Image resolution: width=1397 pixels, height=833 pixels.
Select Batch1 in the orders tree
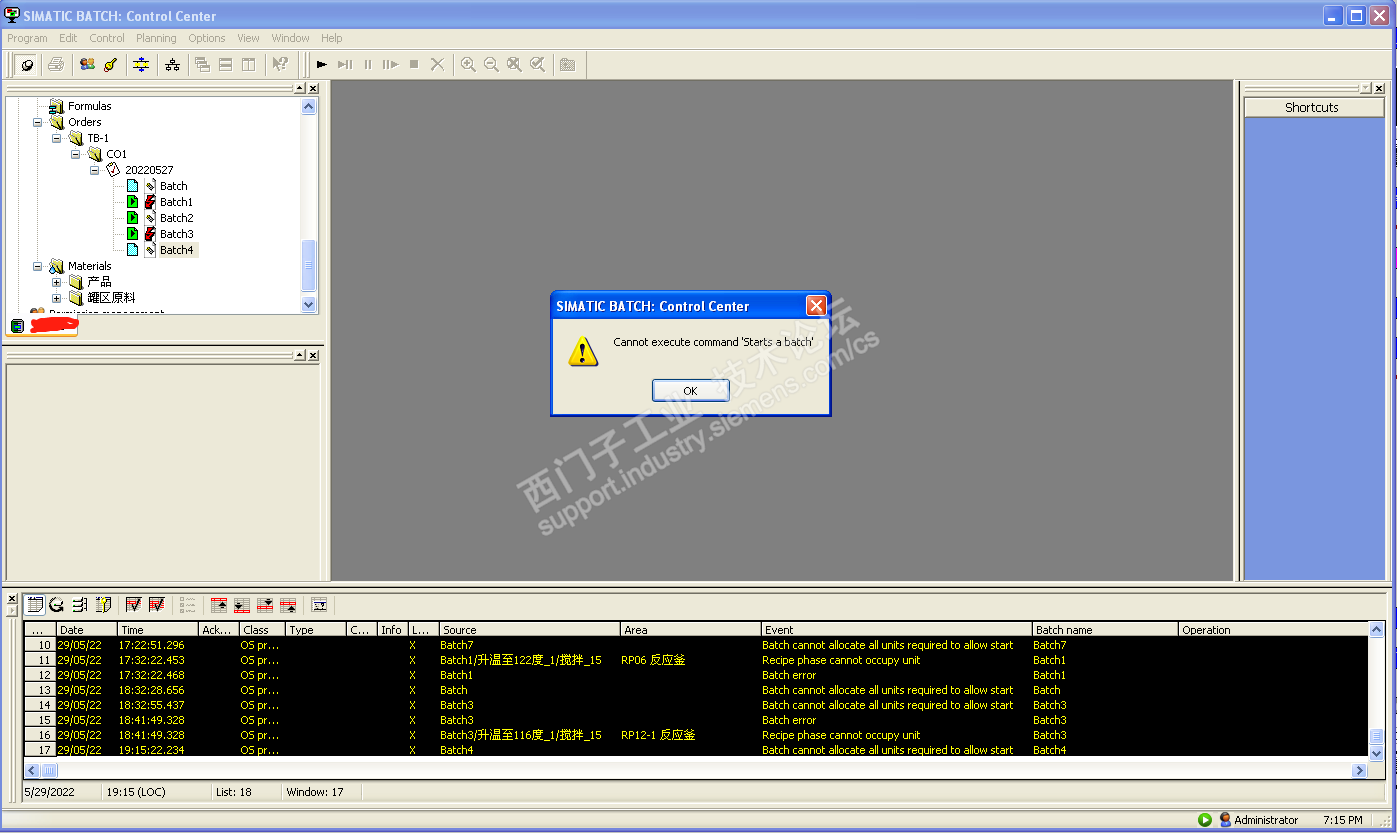[176, 202]
